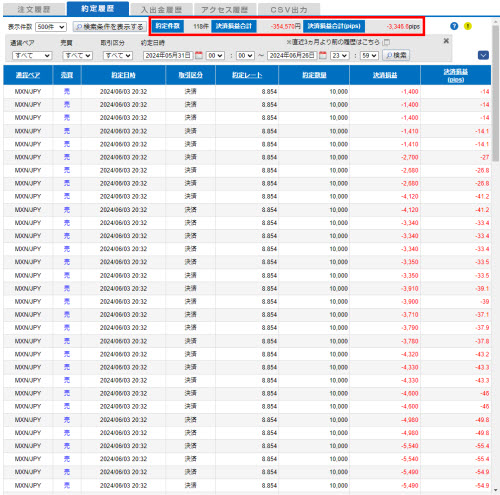Switch to the 入出金履歴 tab
This screenshot has height=495, width=500.
pyautogui.click(x=161, y=10)
